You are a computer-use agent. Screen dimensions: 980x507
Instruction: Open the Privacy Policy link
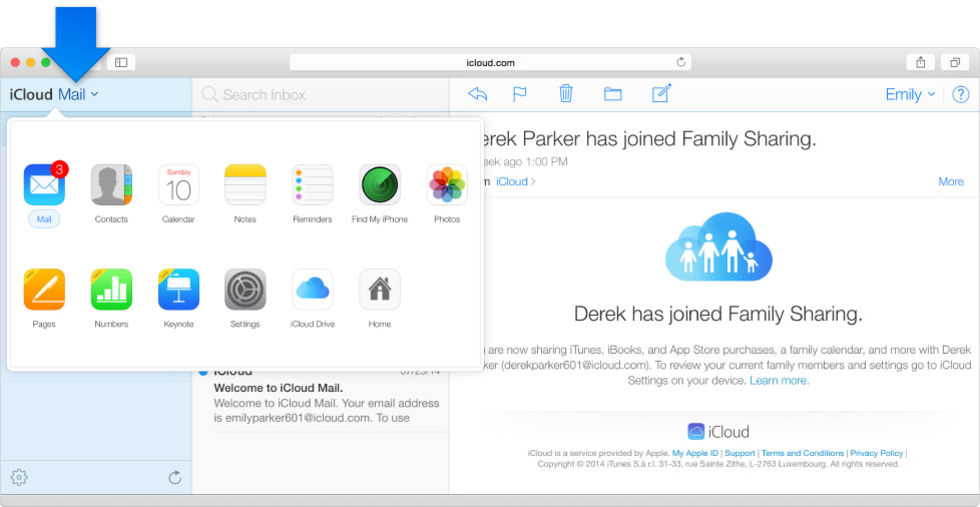(876, 453)
